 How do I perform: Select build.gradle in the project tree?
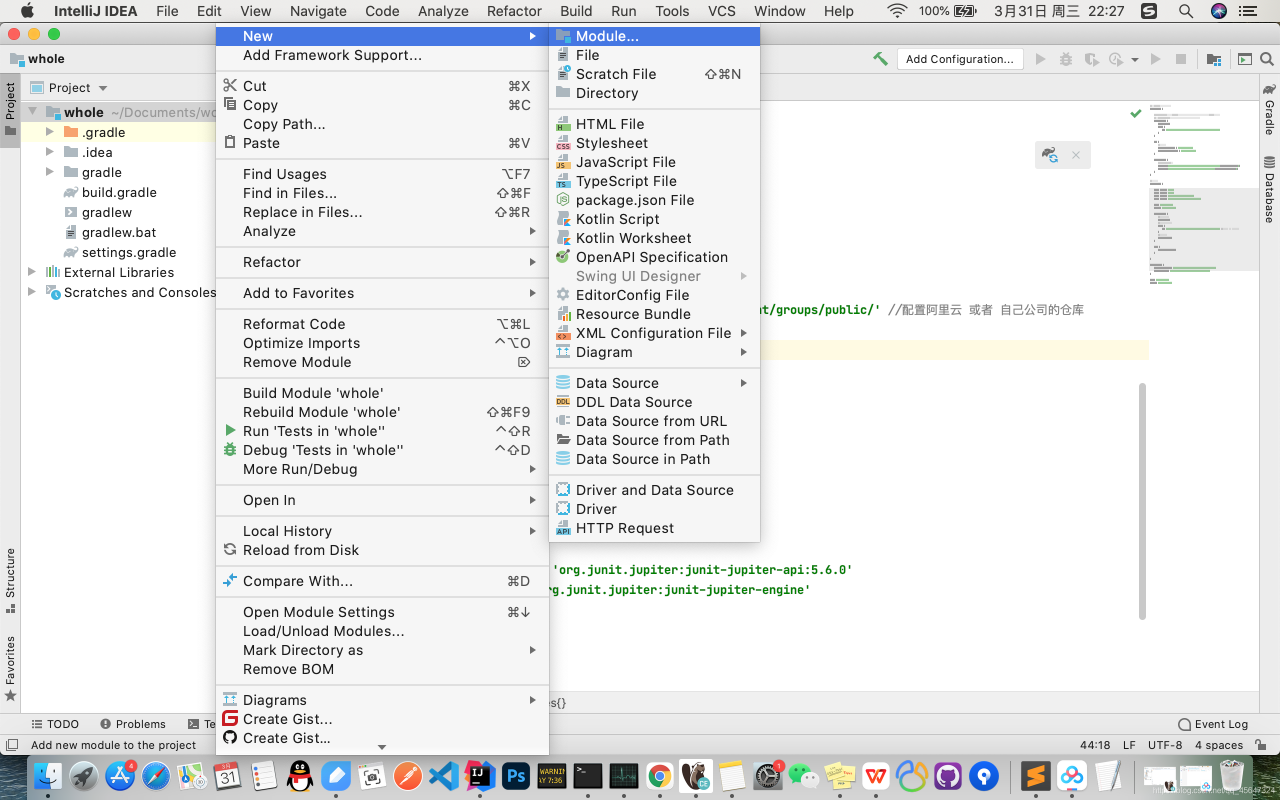point(119,192)
